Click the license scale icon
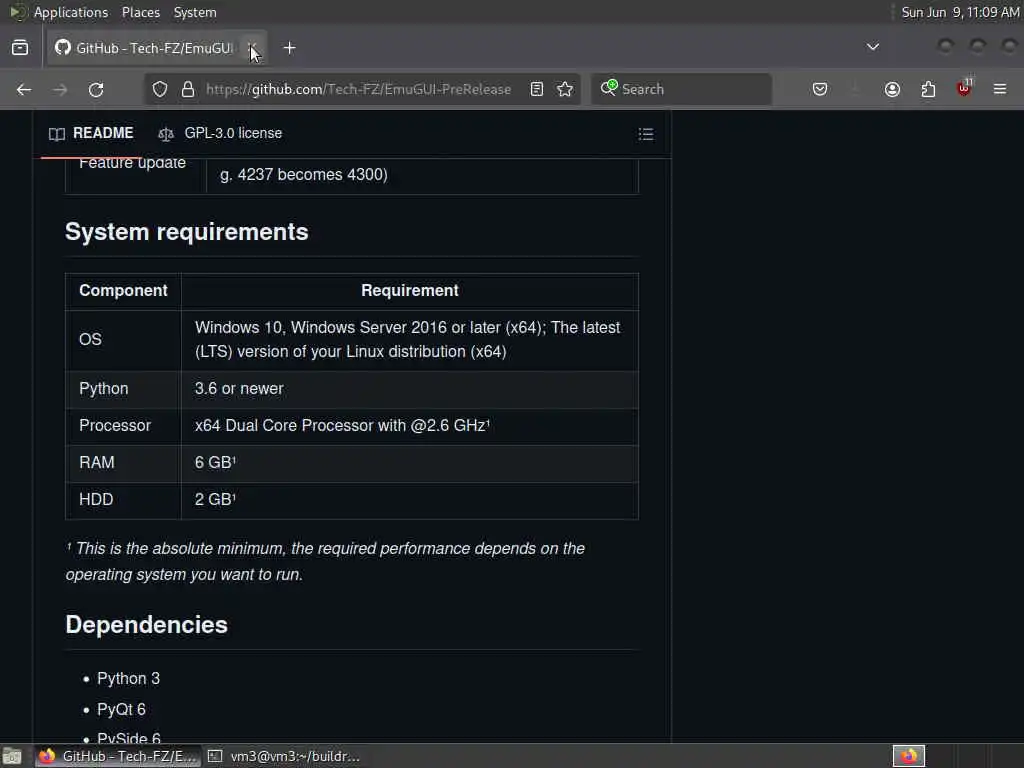 click(x=166, y=134)
